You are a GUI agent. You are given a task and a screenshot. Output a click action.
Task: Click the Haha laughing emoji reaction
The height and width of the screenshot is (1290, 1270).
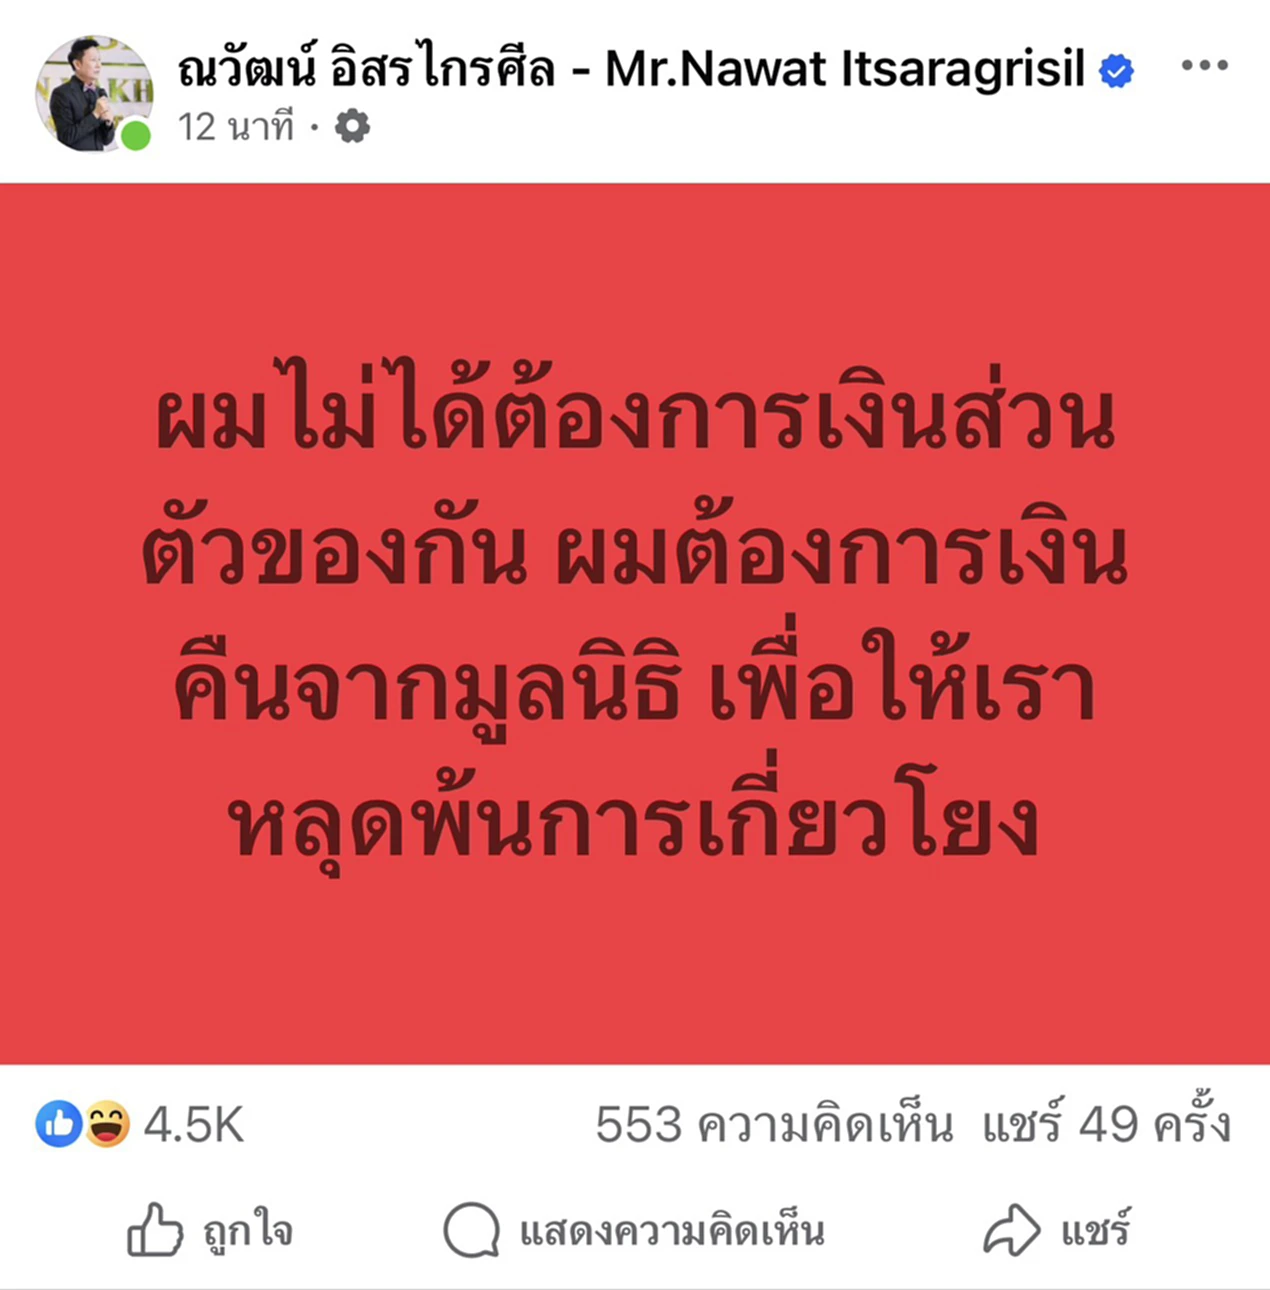(107, 1124)
